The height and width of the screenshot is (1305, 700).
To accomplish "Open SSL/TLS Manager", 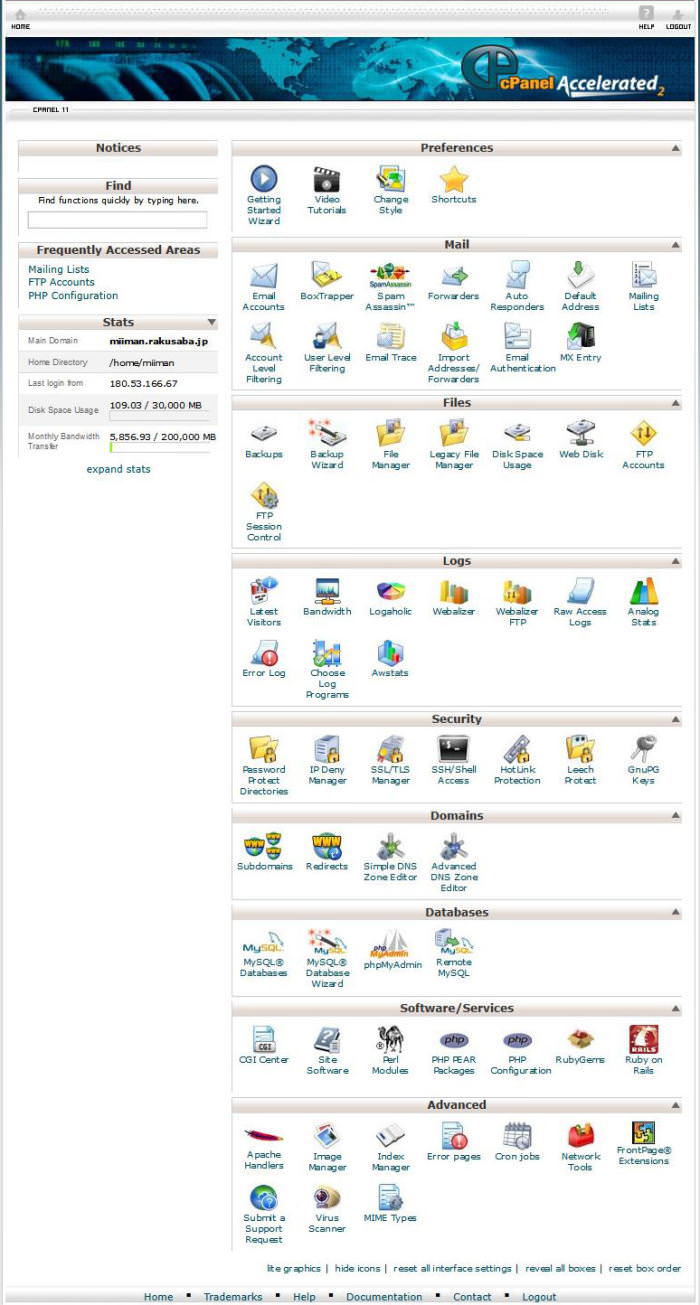I will 390,749.
